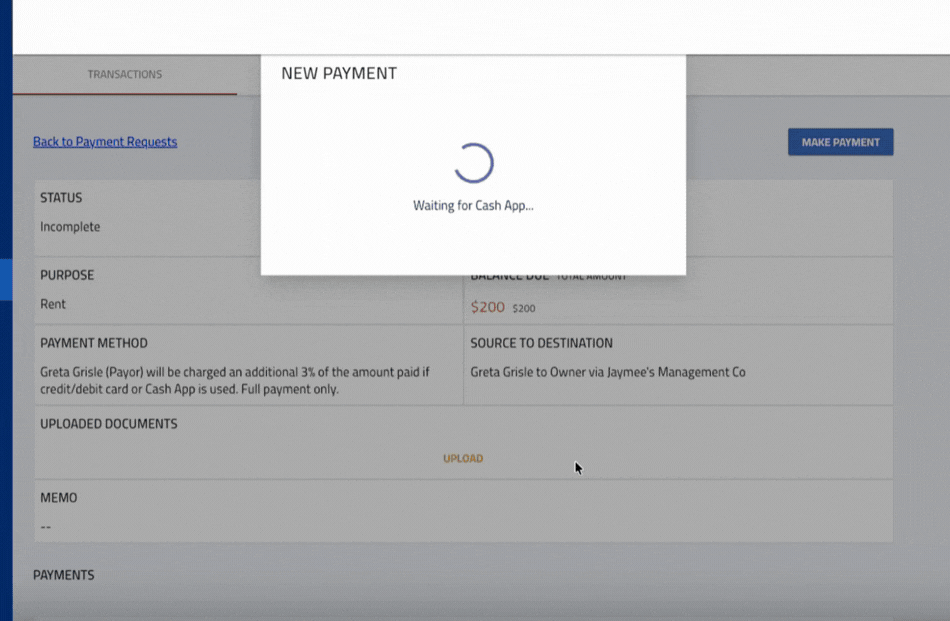The image size is (950, 621).
Task: Click the loading spinner in New Payment dialog
Action: pyautogui.click(x=474, y=163)
